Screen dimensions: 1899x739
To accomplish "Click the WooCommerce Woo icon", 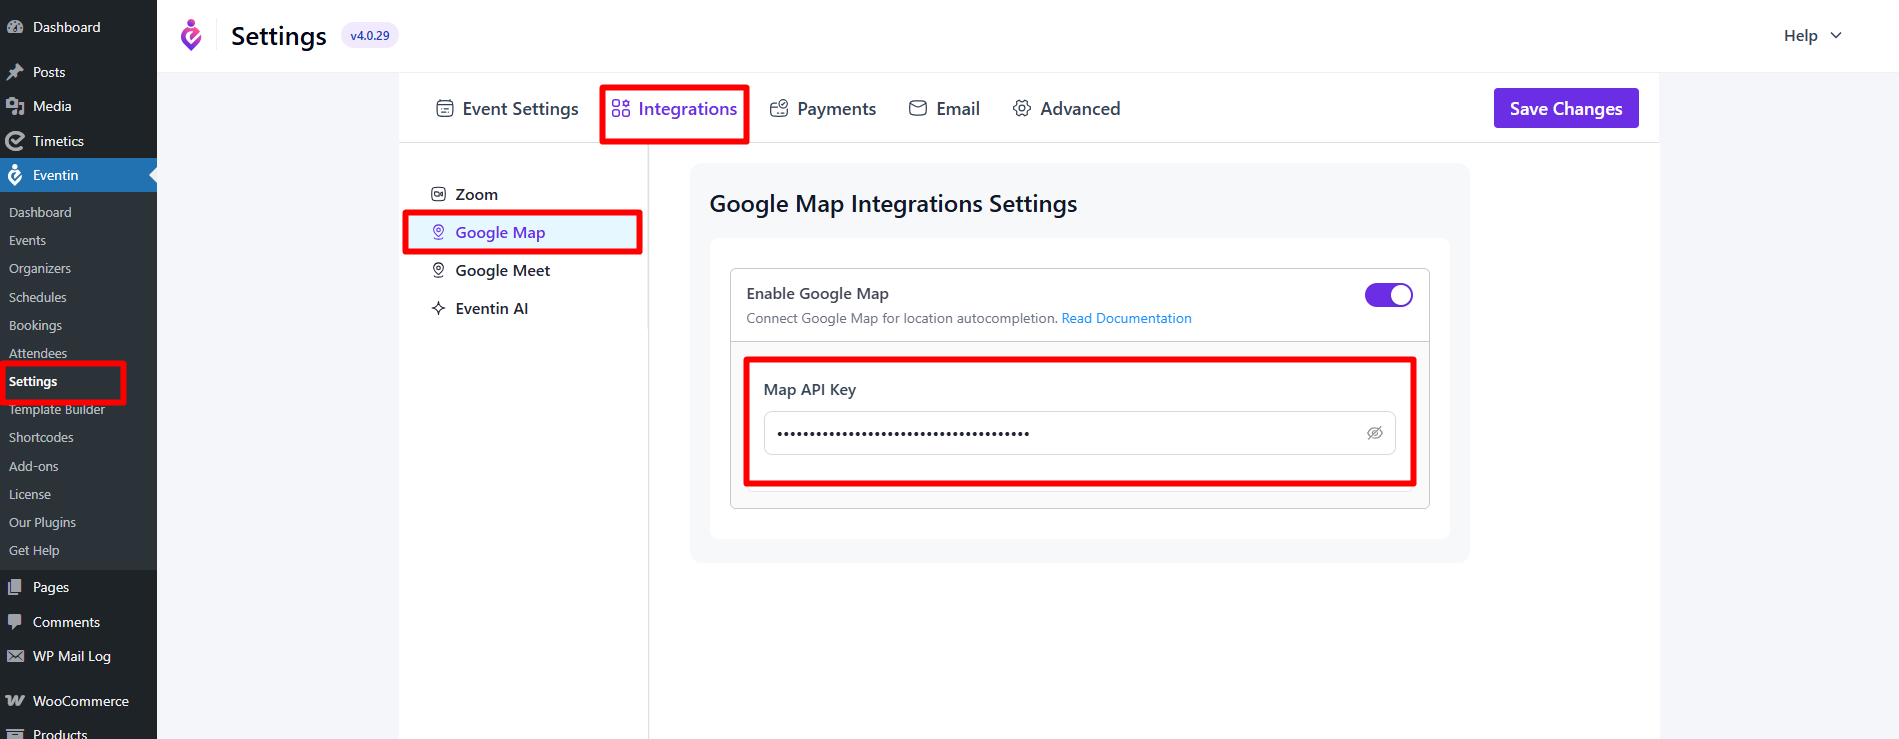I will tap(15, 701).
